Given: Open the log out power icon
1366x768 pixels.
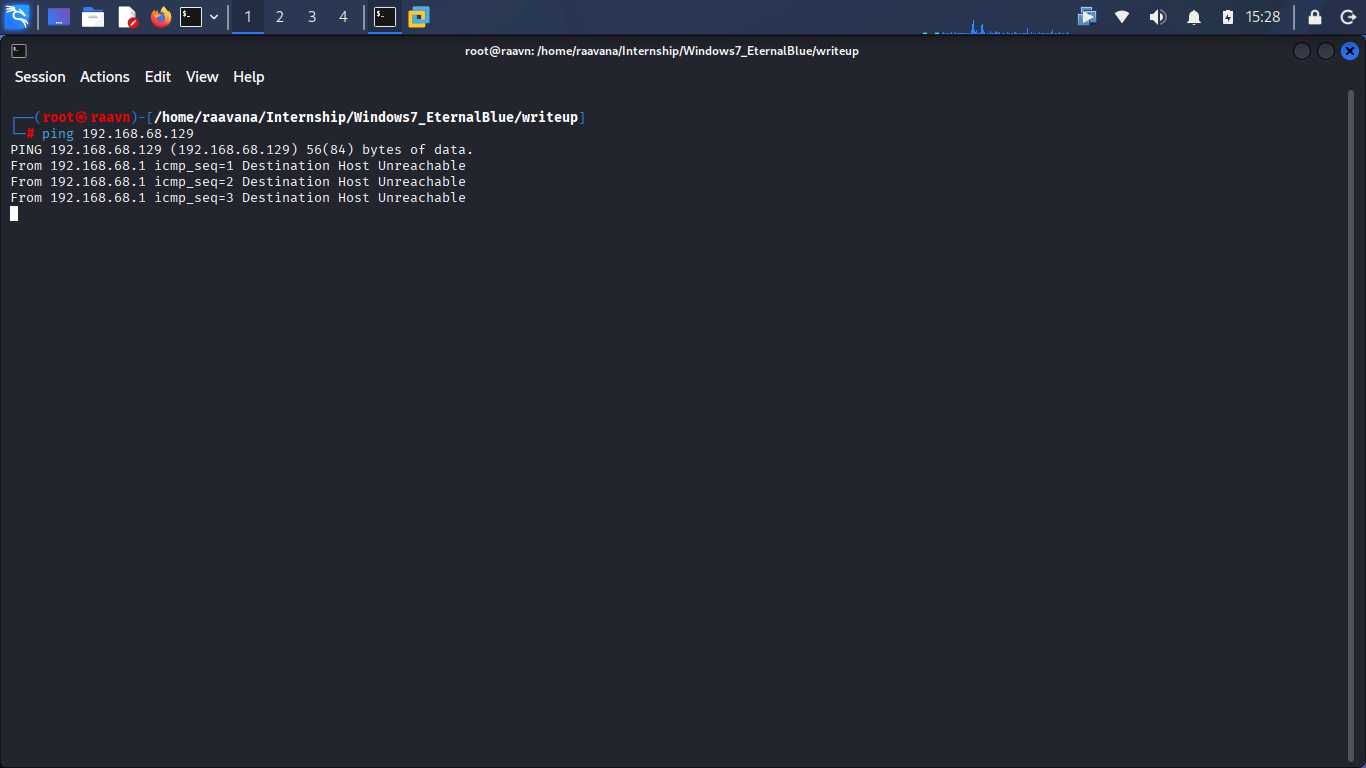Looking at the screenshot, I should point(1347,17).
